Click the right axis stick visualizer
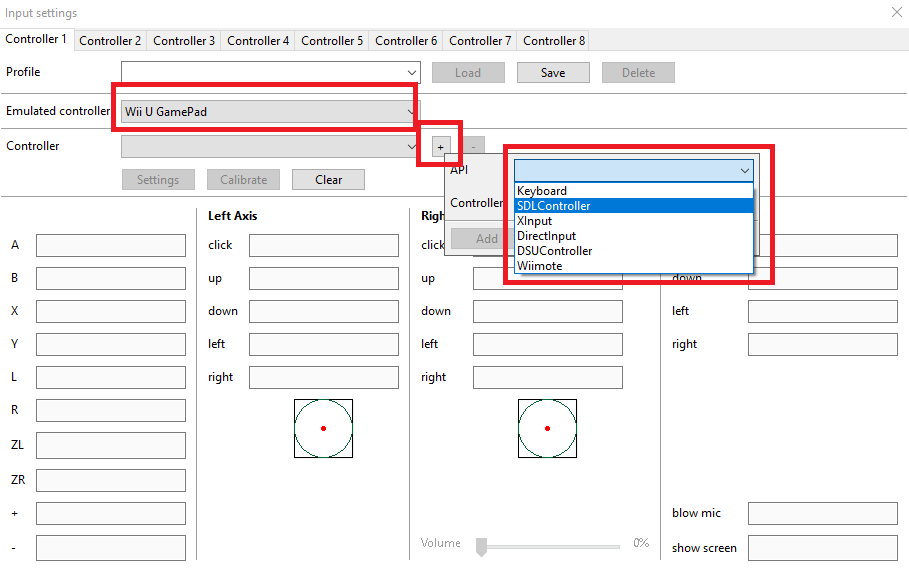 tap(547, 429)
